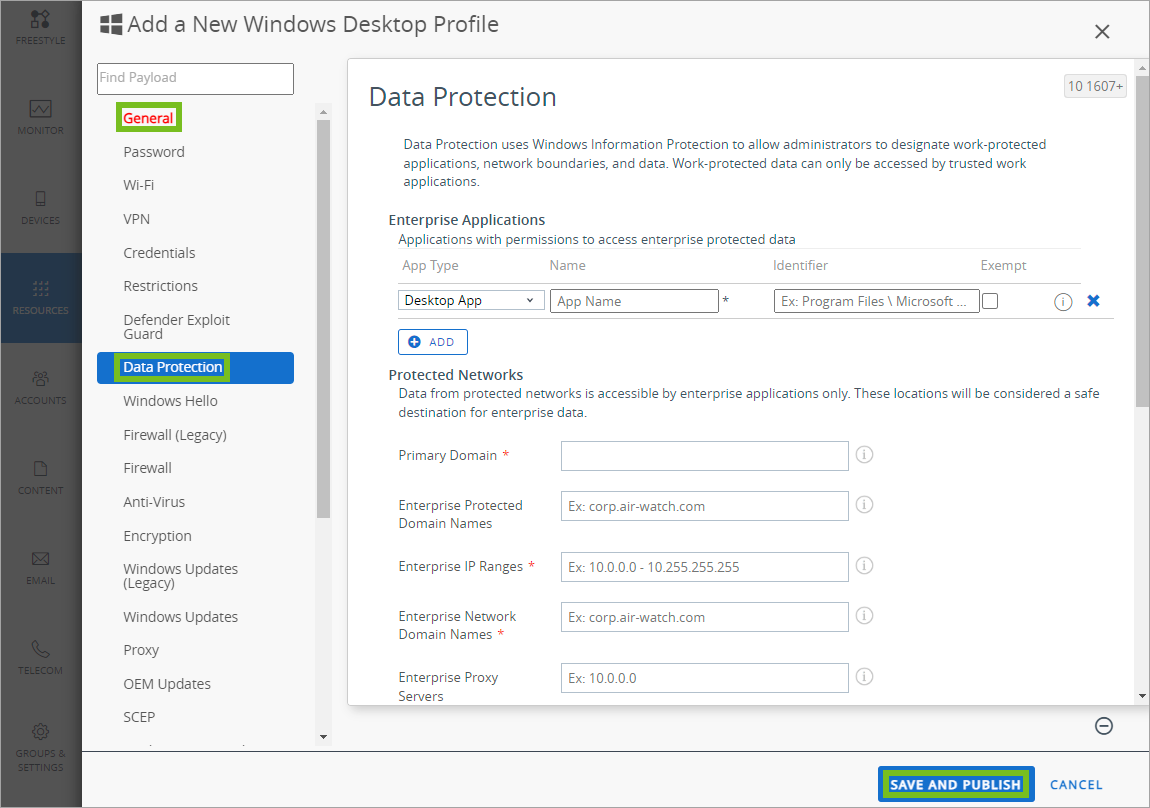The width and height of the screenshot is (1150, 808).
Task: Open the Desktop App type dropdown
Action: click(x=471, y=301)
